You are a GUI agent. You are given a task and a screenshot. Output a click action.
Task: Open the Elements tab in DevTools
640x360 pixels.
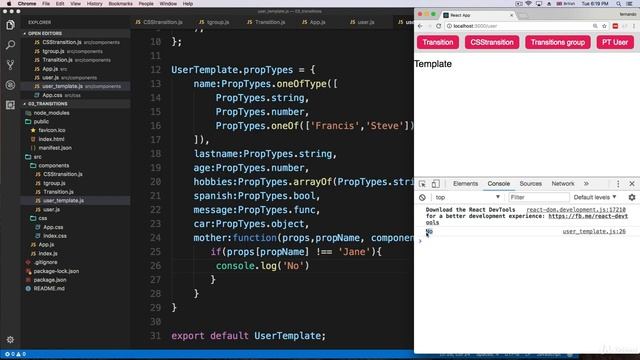tap(465, 184)
